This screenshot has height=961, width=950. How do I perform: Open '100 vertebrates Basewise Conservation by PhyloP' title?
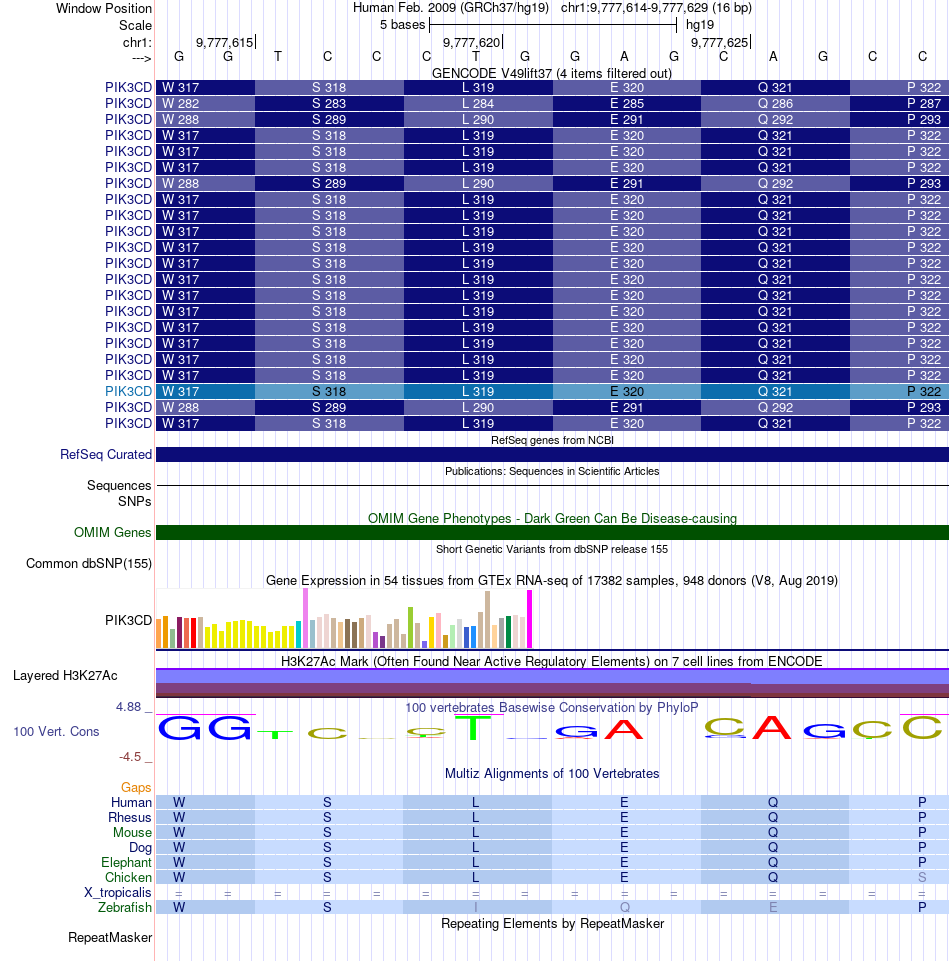pyautogui.click(x=552, y=707)
